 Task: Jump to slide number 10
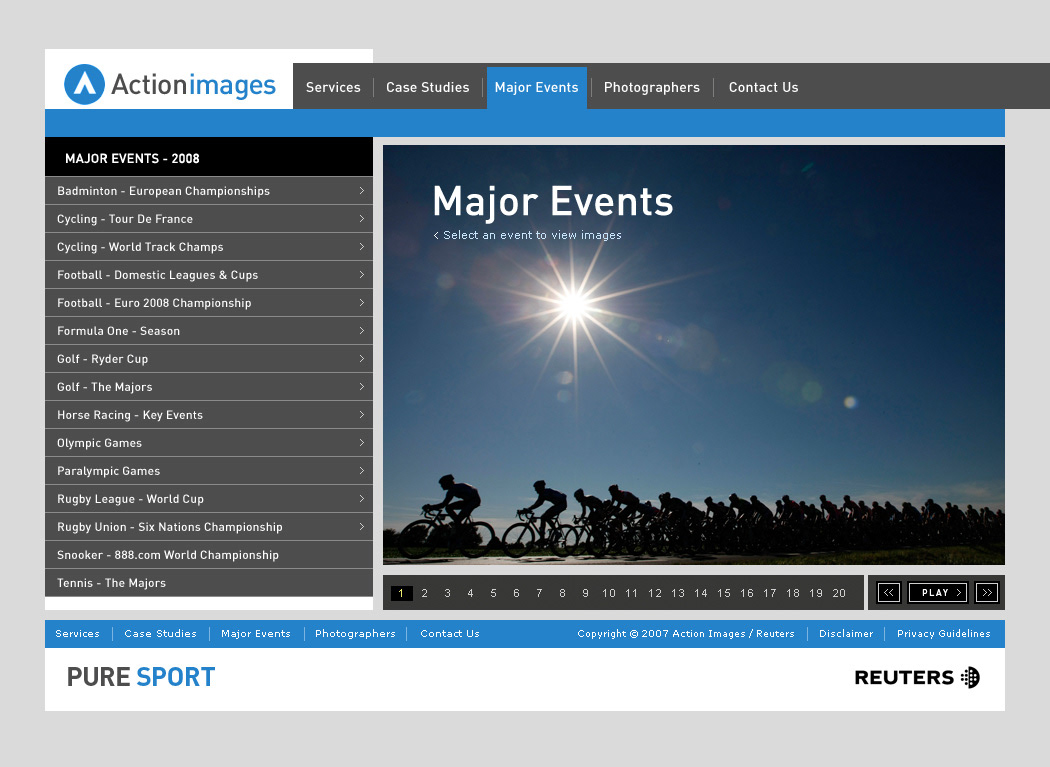click(x=608, y=594)
